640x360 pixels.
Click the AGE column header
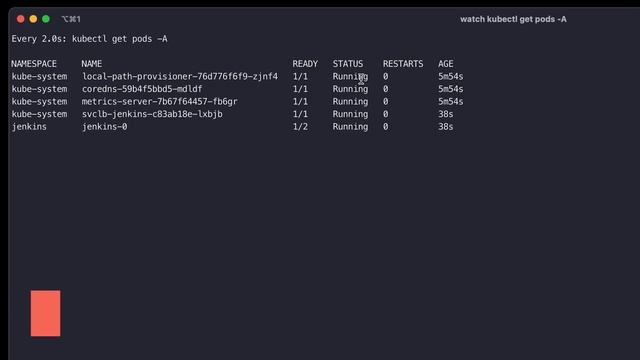click(446, 64)
